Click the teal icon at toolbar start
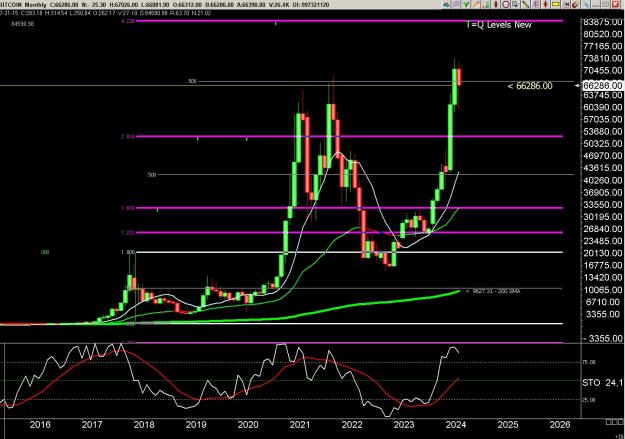 pyautogui.click(x=446, y=4)
